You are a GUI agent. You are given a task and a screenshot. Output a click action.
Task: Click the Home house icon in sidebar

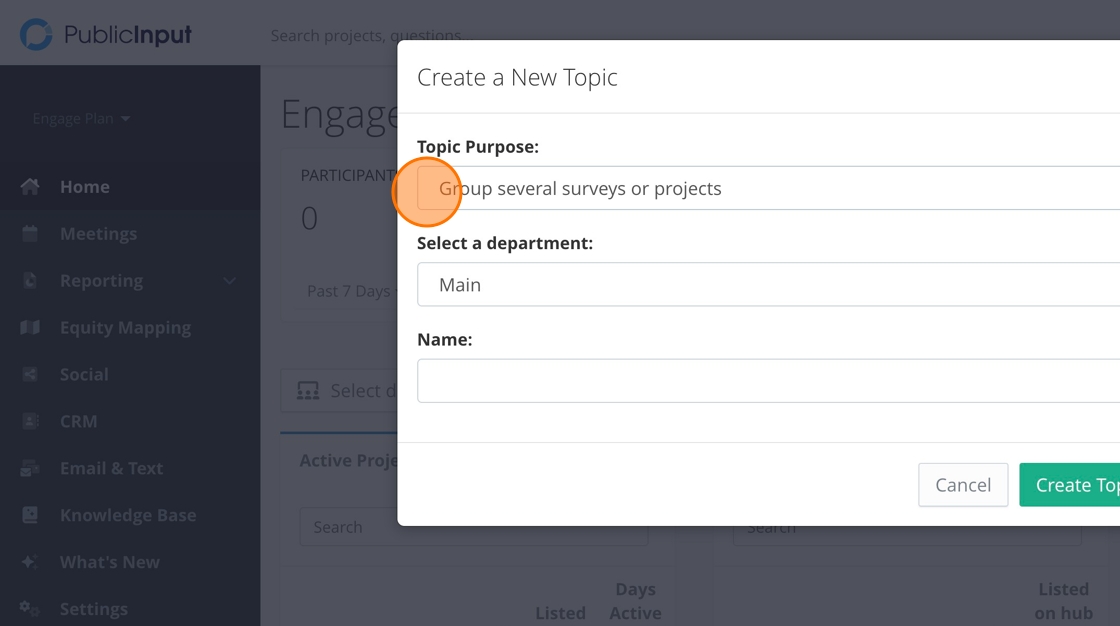[x=30, y=187]
